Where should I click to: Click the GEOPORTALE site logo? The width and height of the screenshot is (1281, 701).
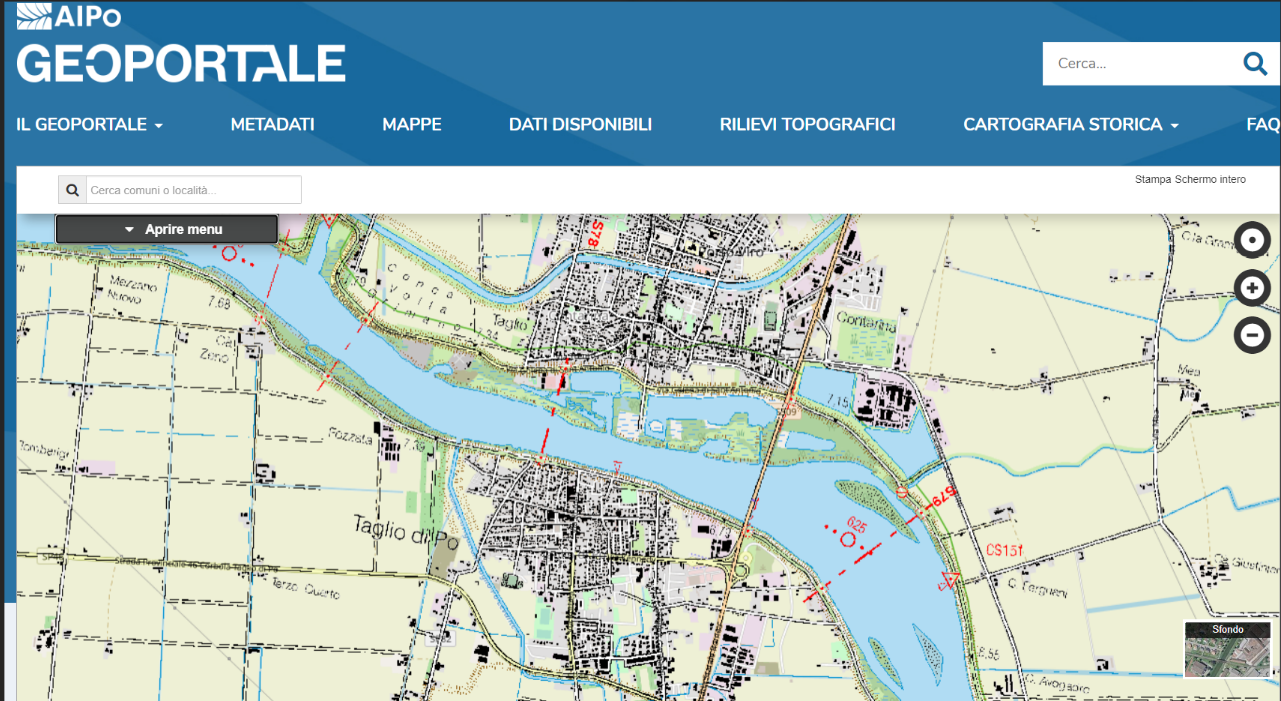[181, 64]
